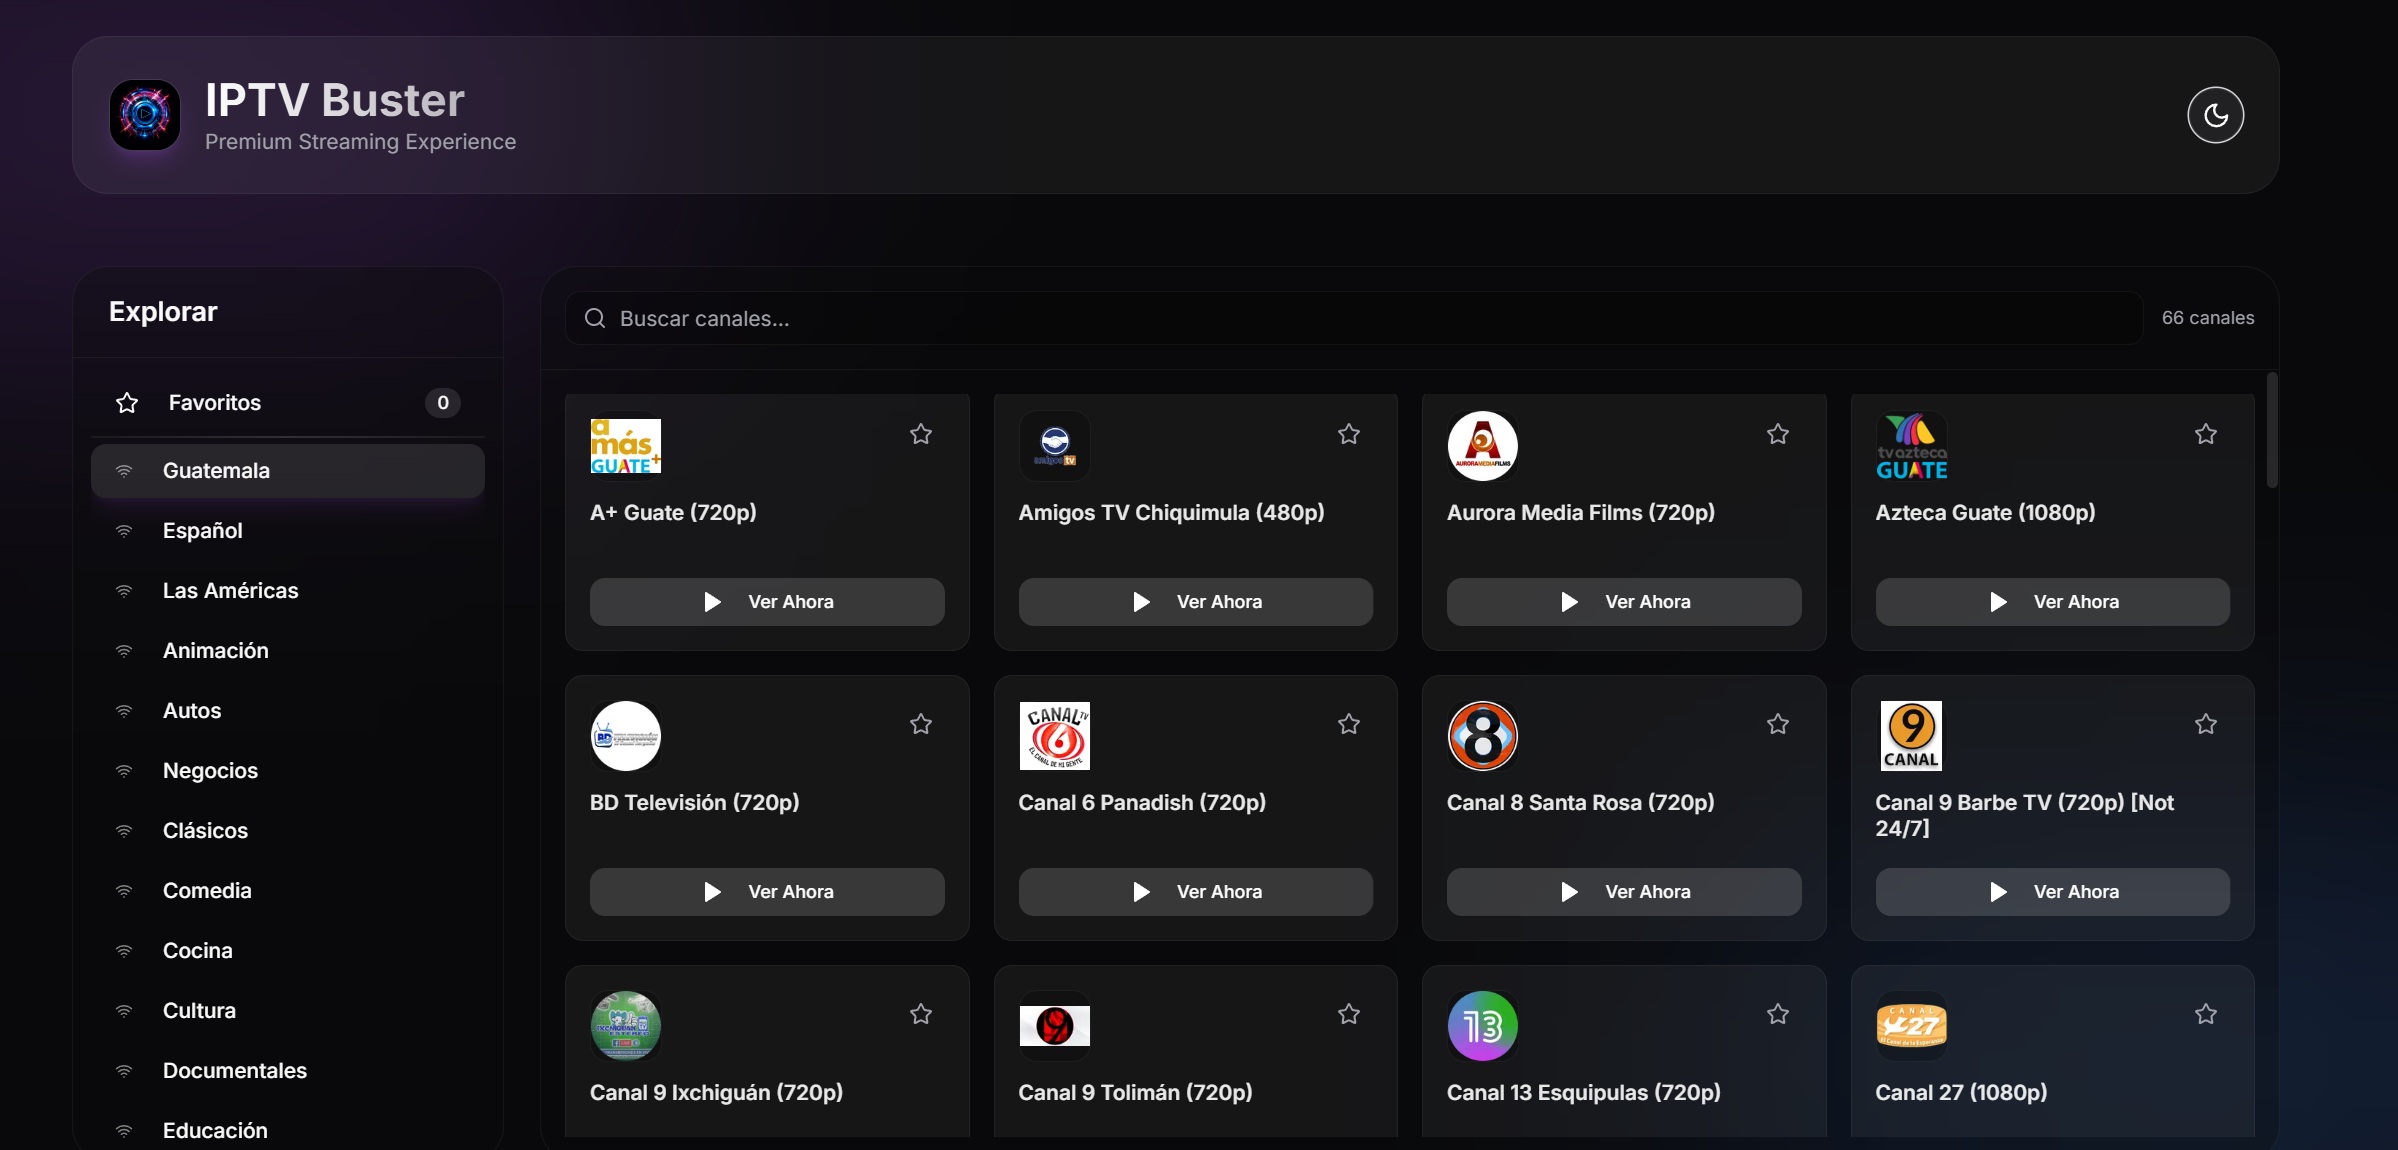Click the tvazteca Guate logo
Screen dimensions: 2398x1150
(1911, 446)
